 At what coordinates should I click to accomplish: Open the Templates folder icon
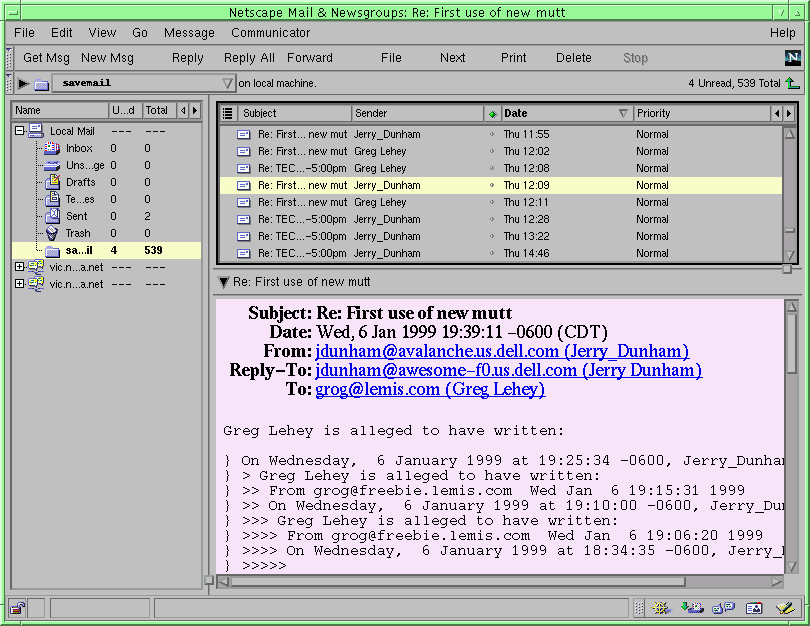tap(52, 199)
